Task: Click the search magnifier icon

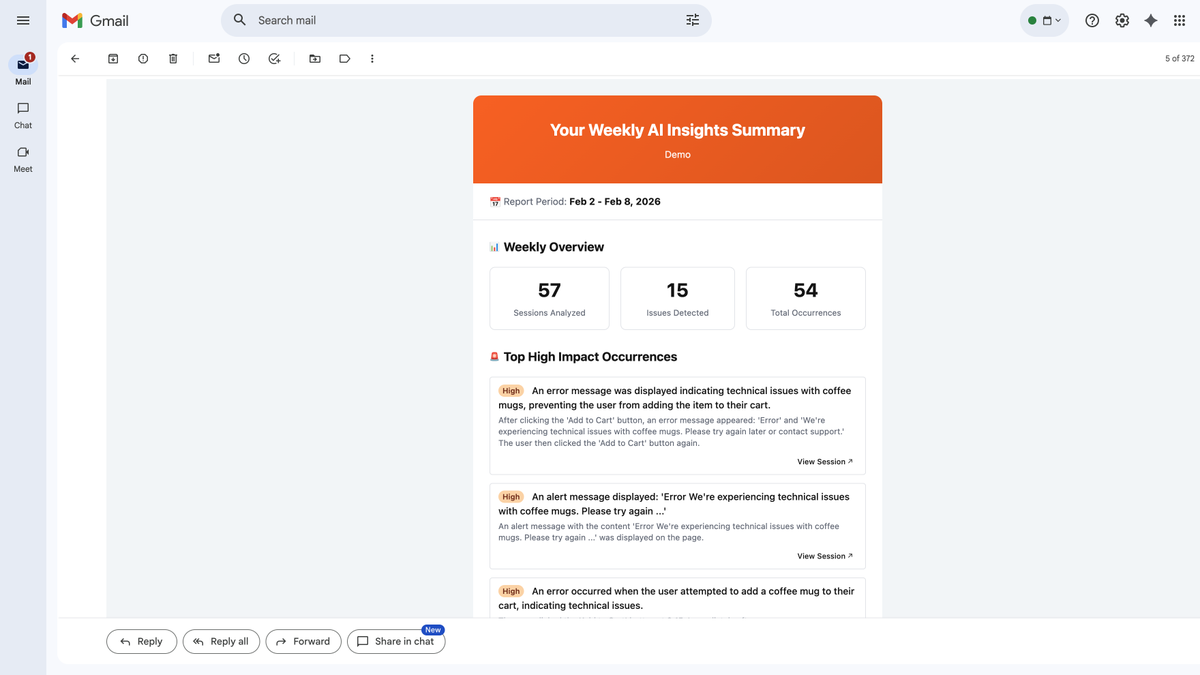Action: click(239, 20)
